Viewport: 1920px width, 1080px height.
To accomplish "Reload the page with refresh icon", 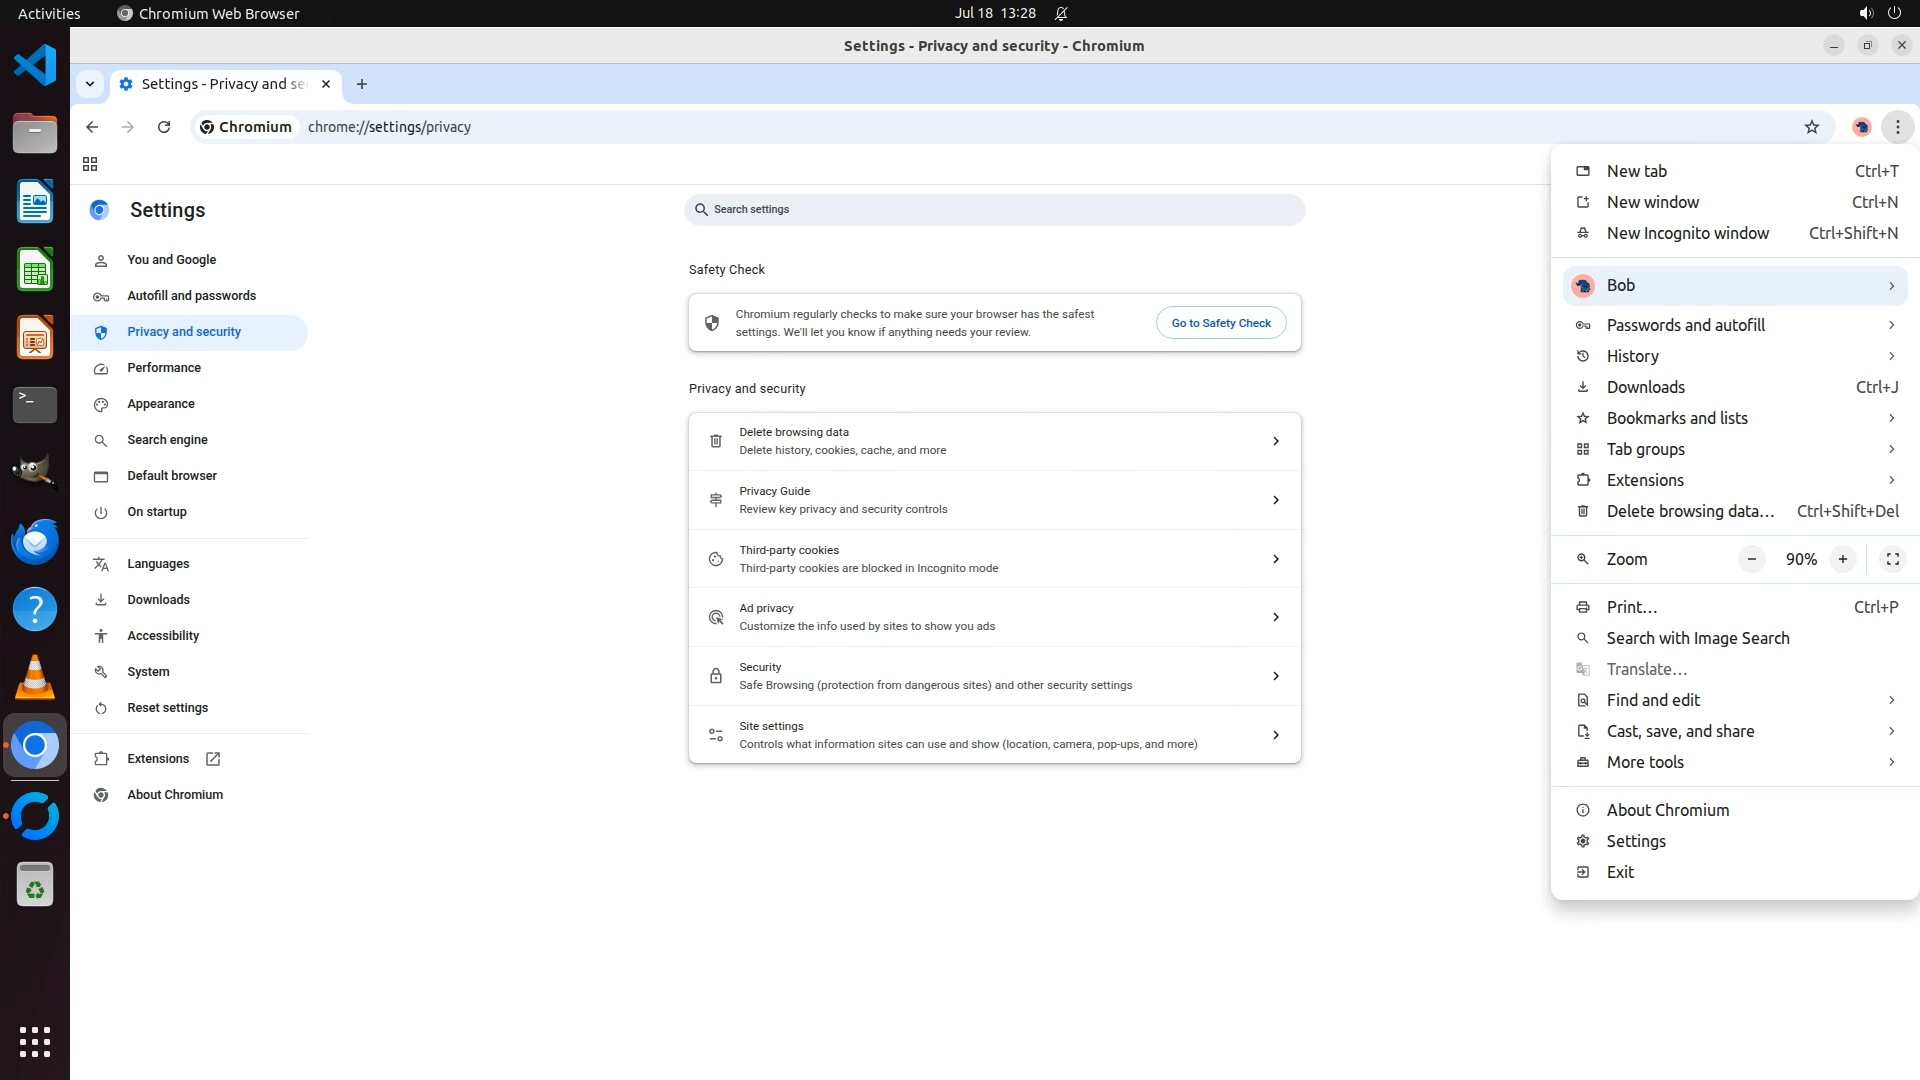I will click(x=164, y=127).
